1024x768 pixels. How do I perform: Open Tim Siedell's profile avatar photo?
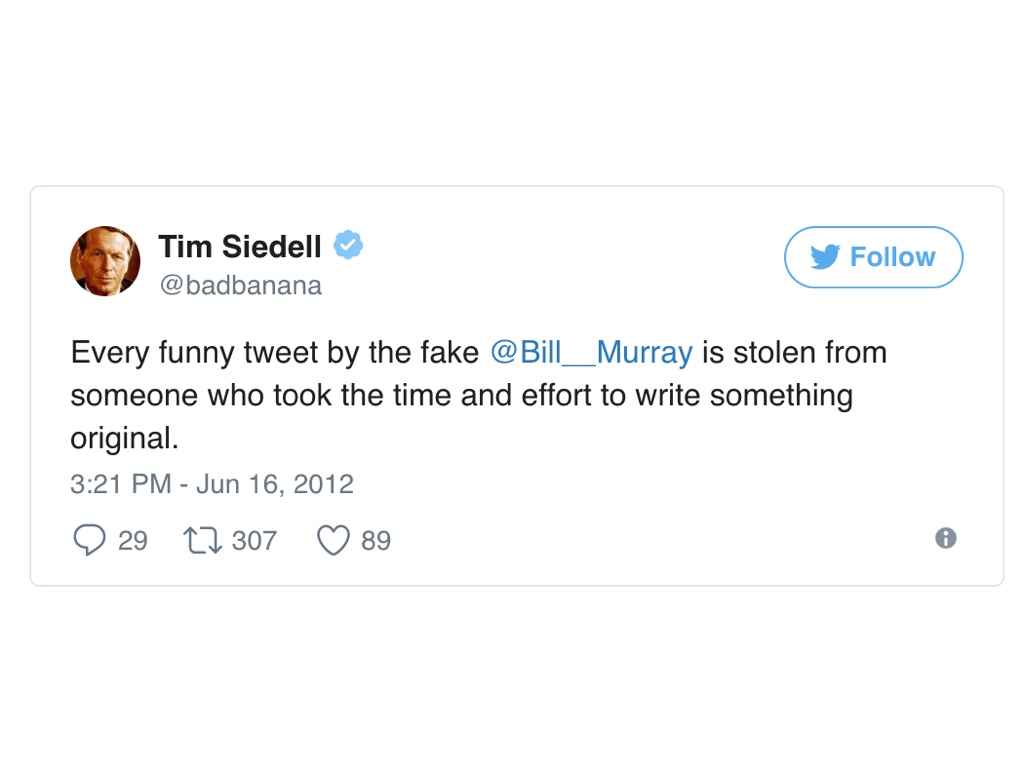pyautogui.click(x=105, y=261)
